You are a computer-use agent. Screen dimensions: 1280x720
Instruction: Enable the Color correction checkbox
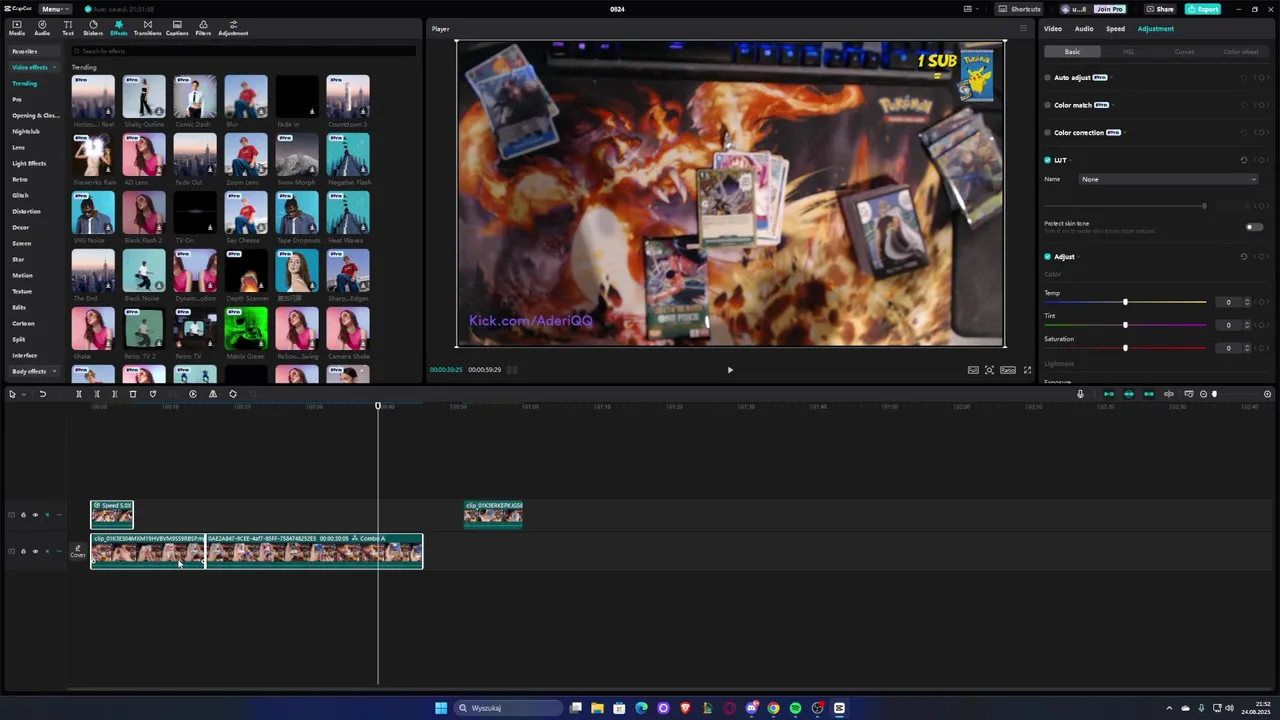point(1048,133)
